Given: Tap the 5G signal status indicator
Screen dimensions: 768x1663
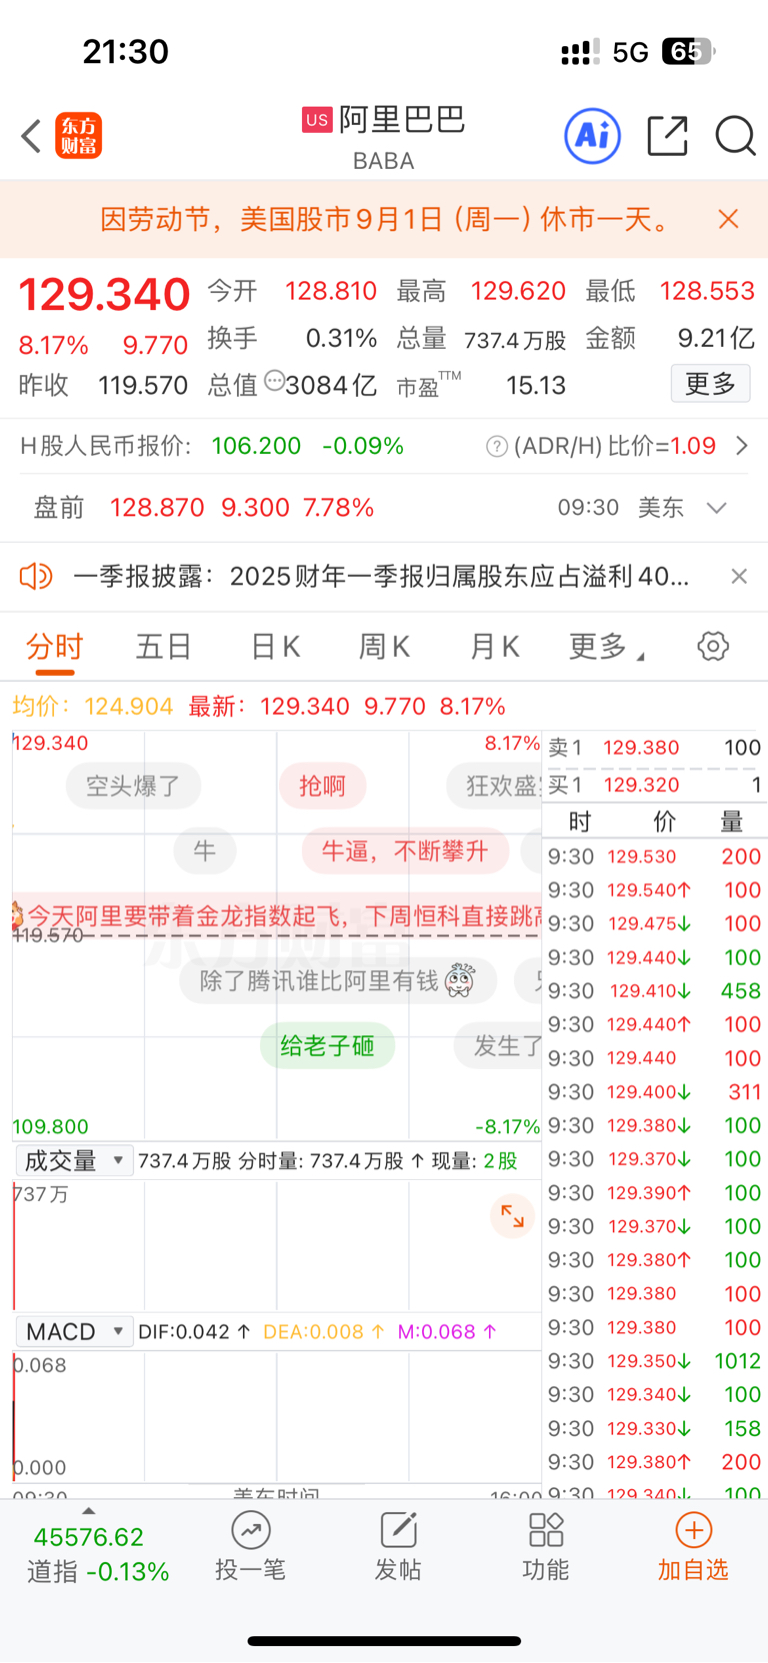Looking at the screenshot, I should pos(630,52).
